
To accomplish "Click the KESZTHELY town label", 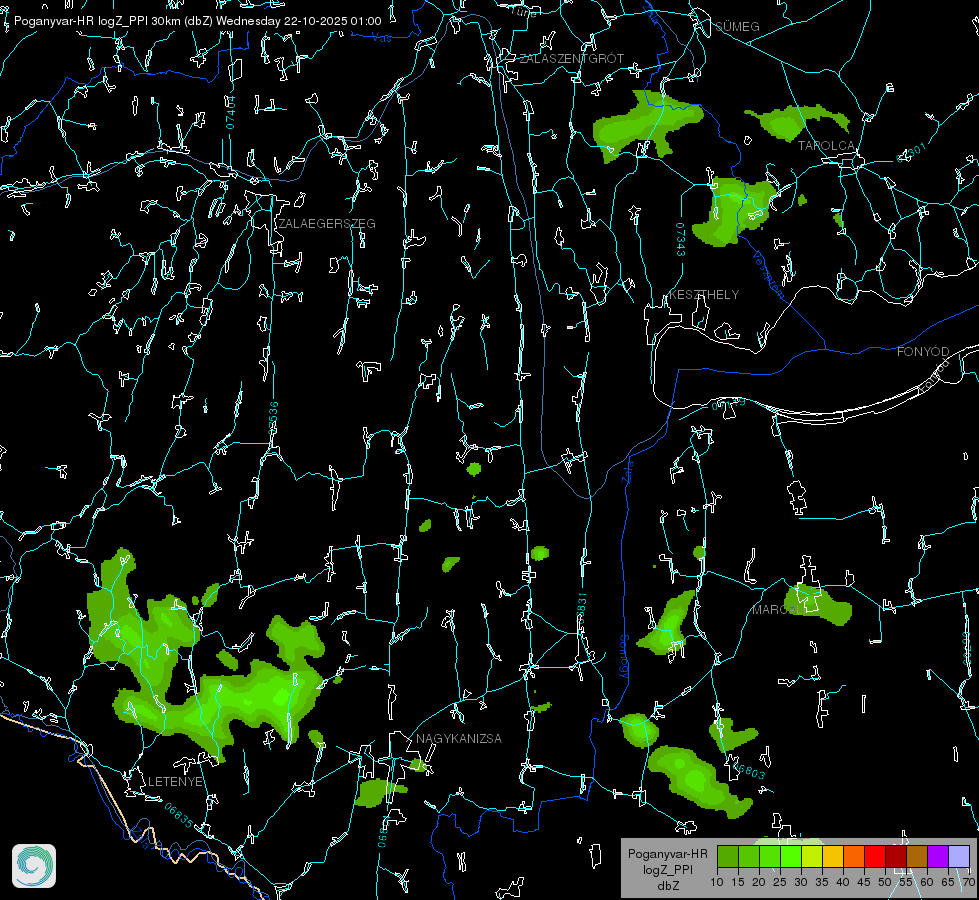I will (x=704, y=295).
